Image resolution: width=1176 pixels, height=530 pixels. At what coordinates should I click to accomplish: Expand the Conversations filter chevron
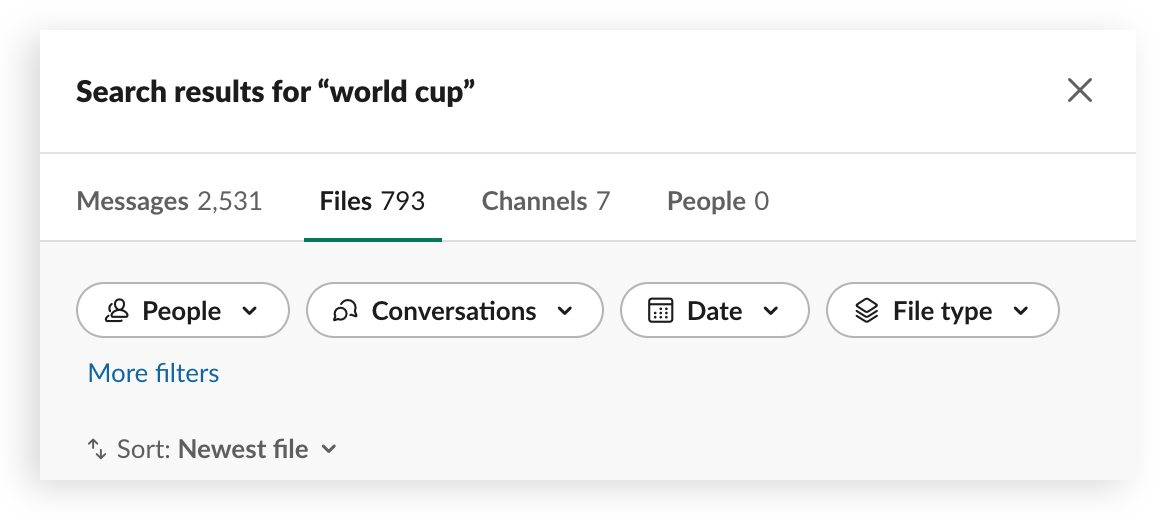click(x=565, y=311)
